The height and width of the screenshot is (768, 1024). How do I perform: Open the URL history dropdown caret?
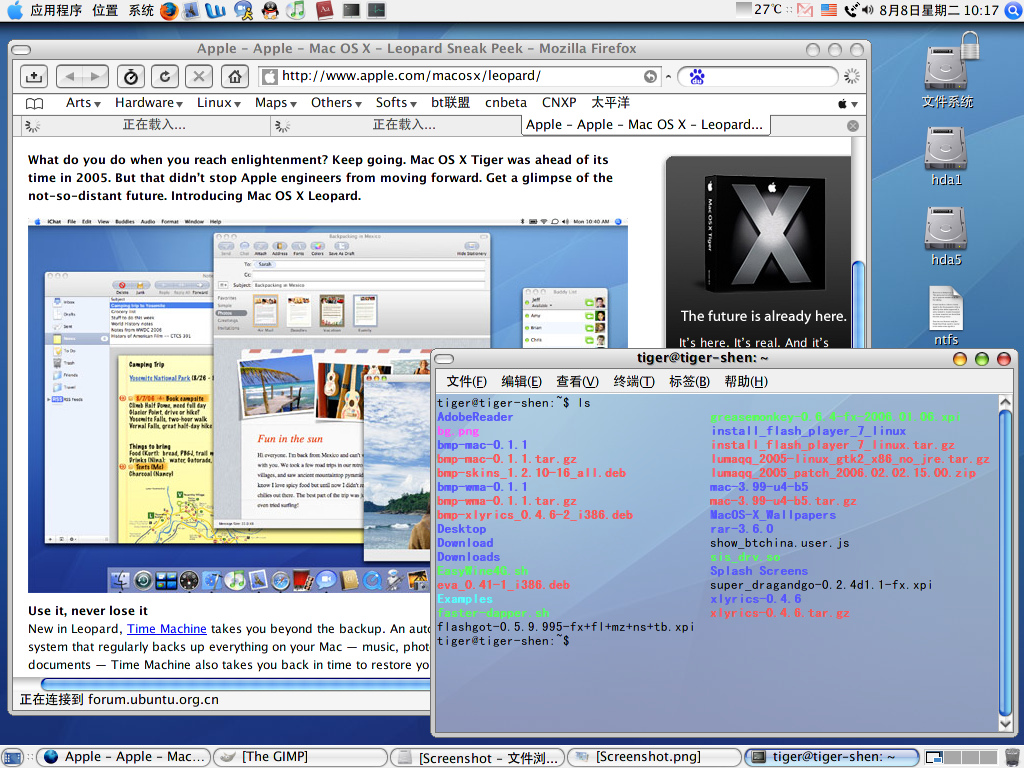point(668,76)
